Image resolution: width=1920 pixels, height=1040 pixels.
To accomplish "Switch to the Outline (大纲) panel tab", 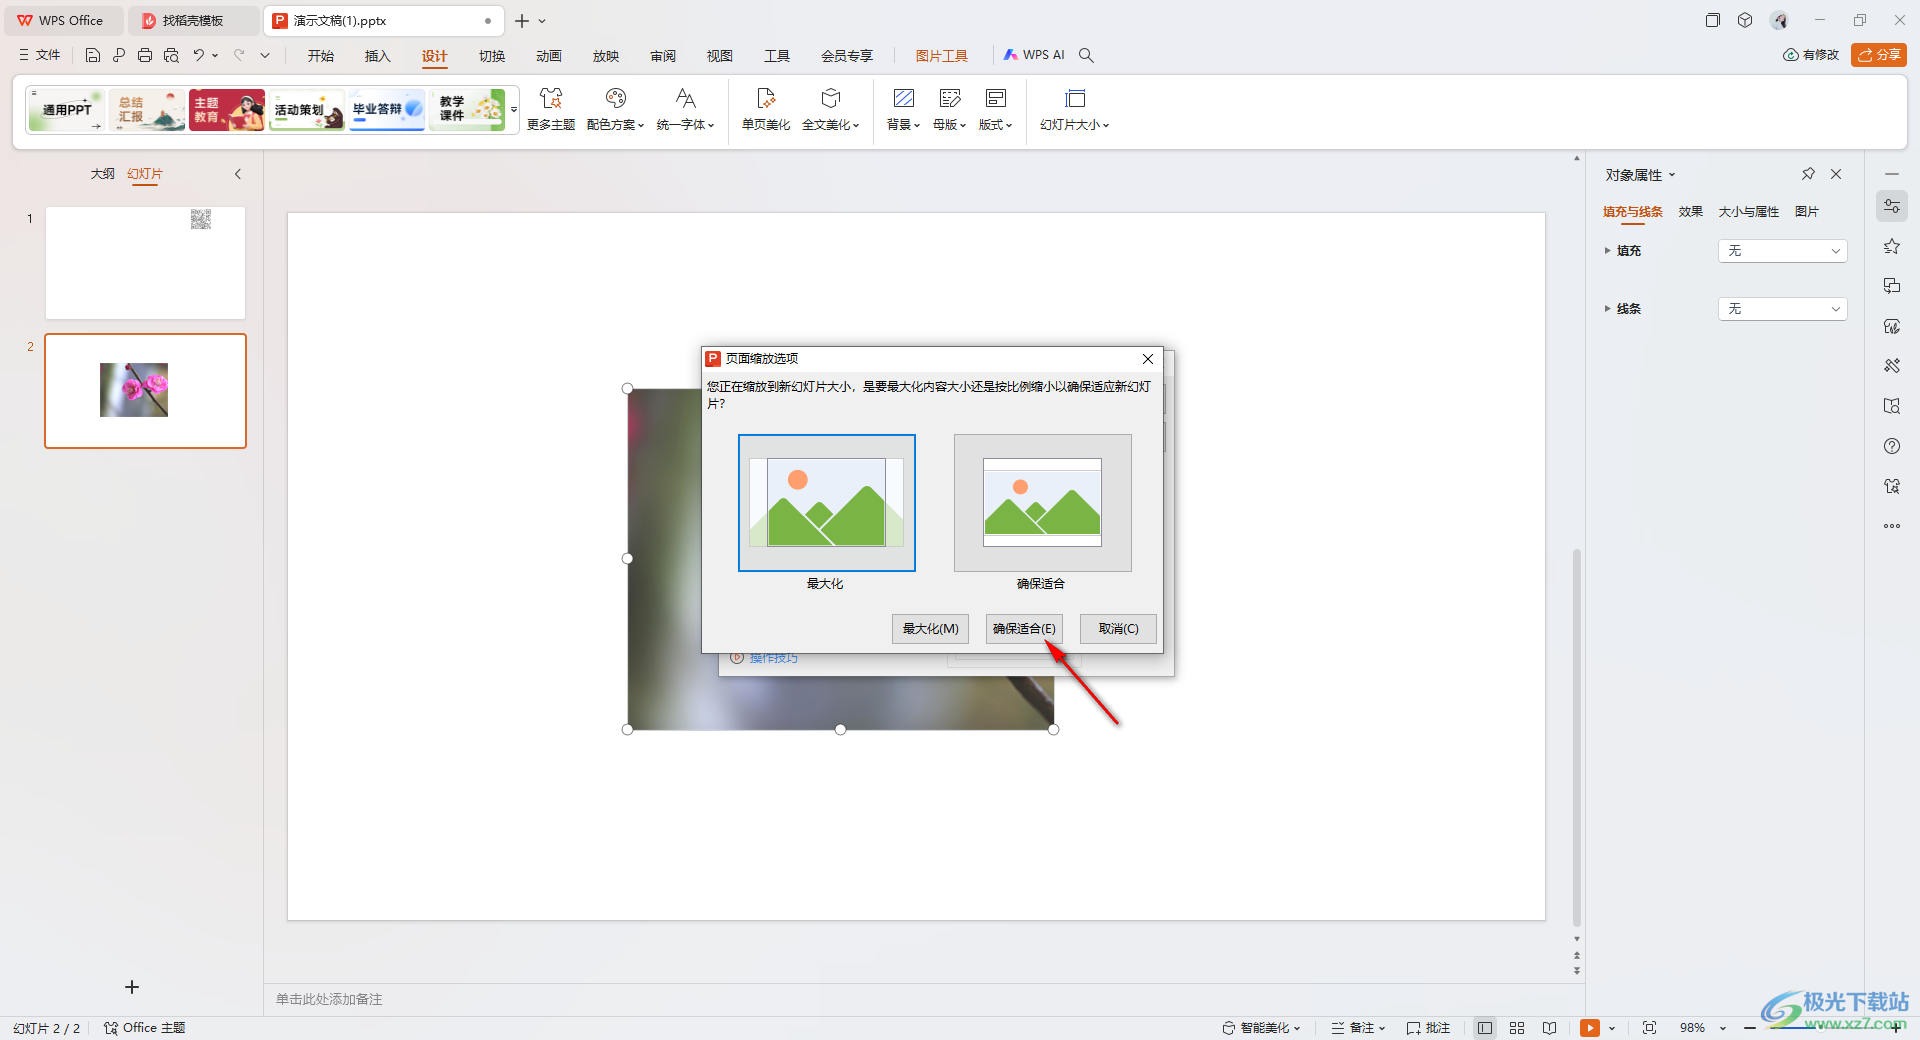I will [x=103, y=174].
